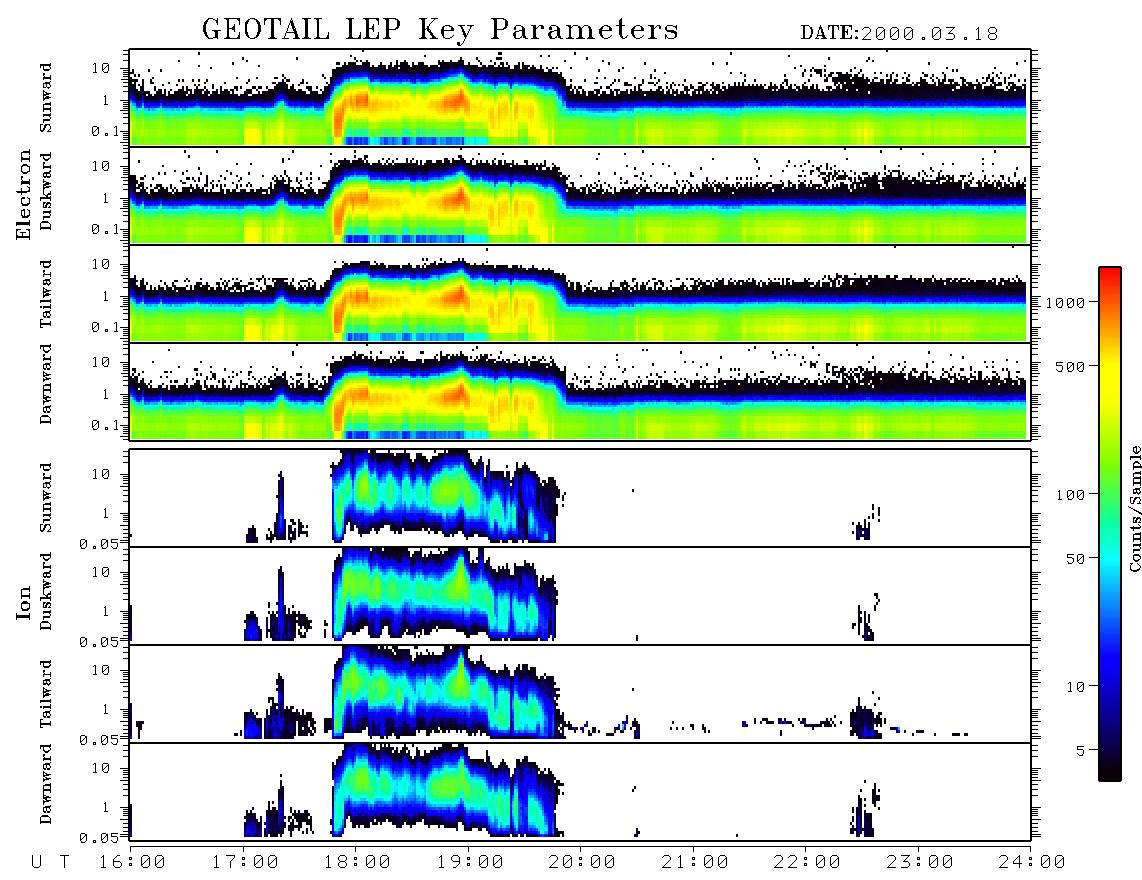Select the "21:00" time tick label

click(696, 862)
